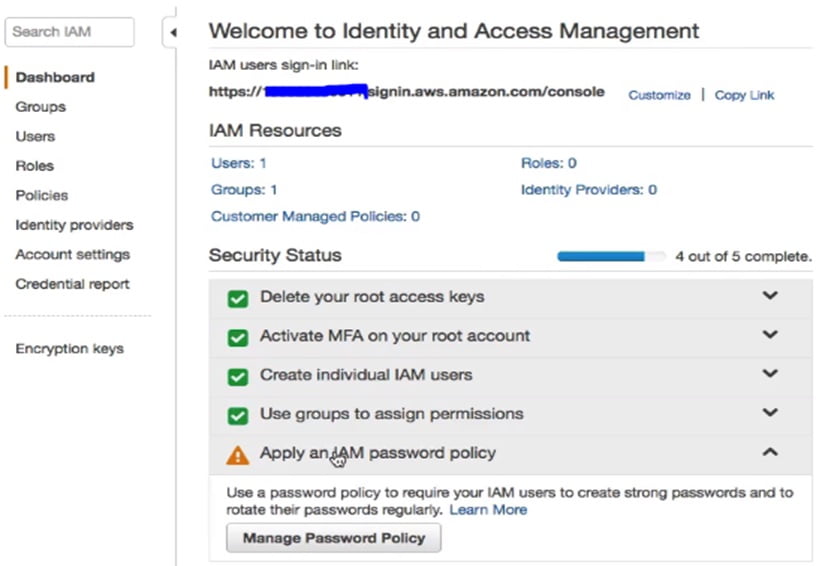Click the 4 out of 5 complete text
This screenshot has height=566, width=819.
click(743, 256)
